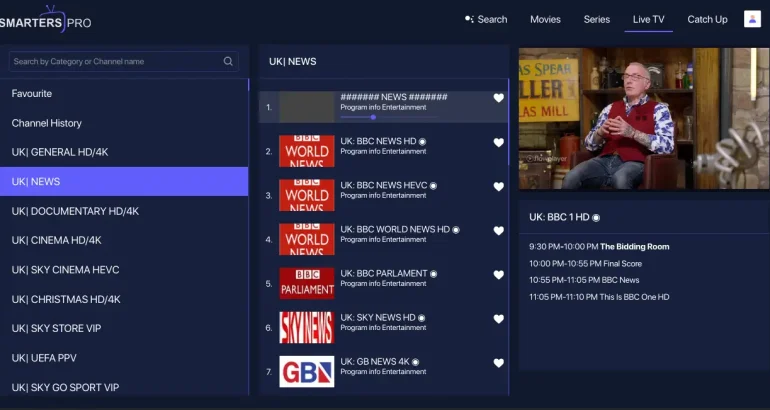Click the GB News channel logo
Image resolution: width=770 pixels, height=410 pixels.
[x=306, y=372]
